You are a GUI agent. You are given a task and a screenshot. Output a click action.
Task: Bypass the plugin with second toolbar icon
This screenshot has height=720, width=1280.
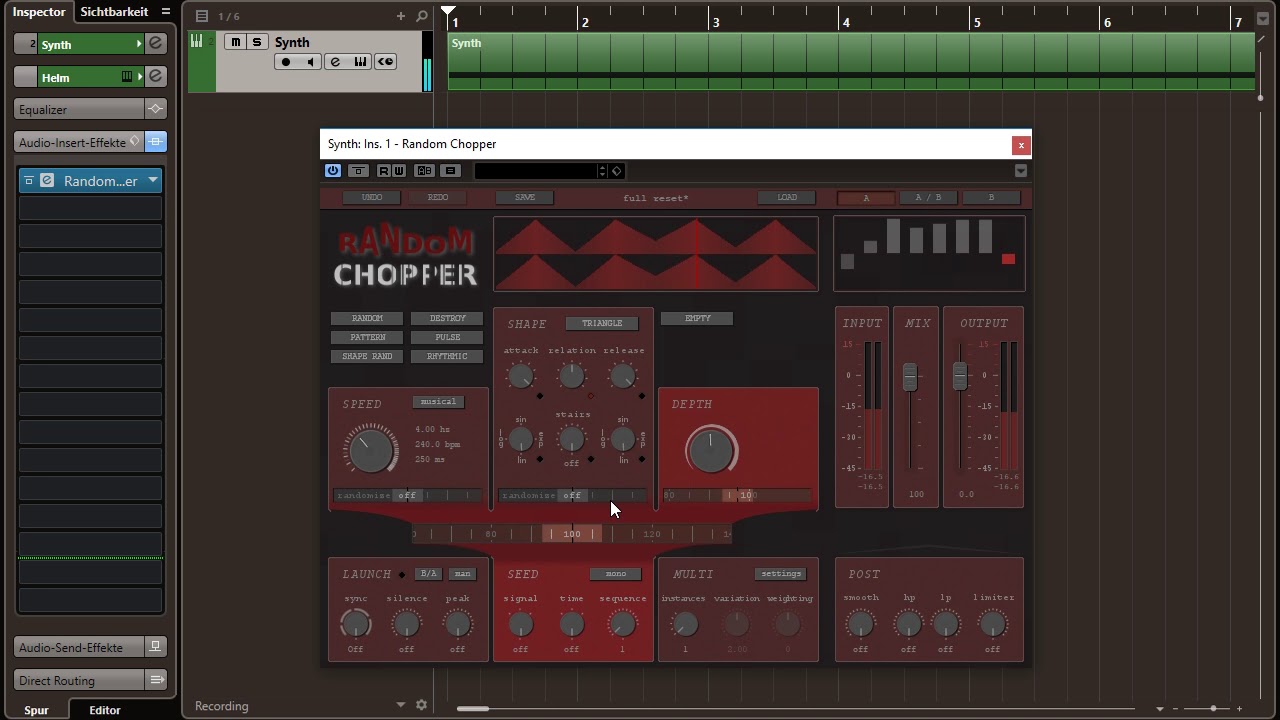point(358,171)
